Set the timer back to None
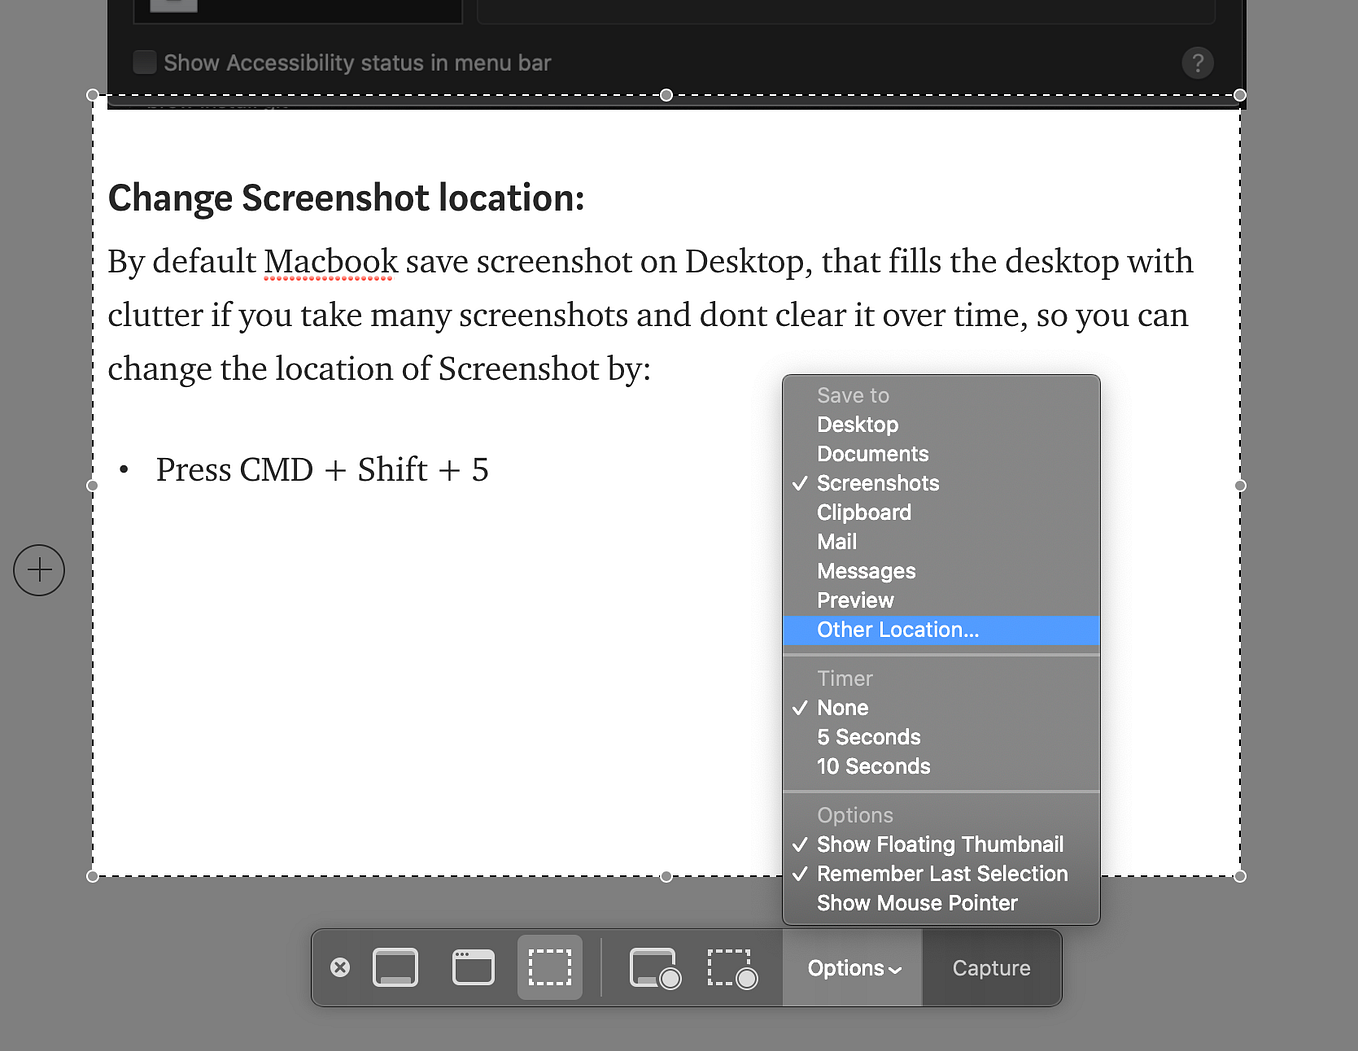Image resolution: width=1358 pixels, height=1051 pixels. point(842,707)
